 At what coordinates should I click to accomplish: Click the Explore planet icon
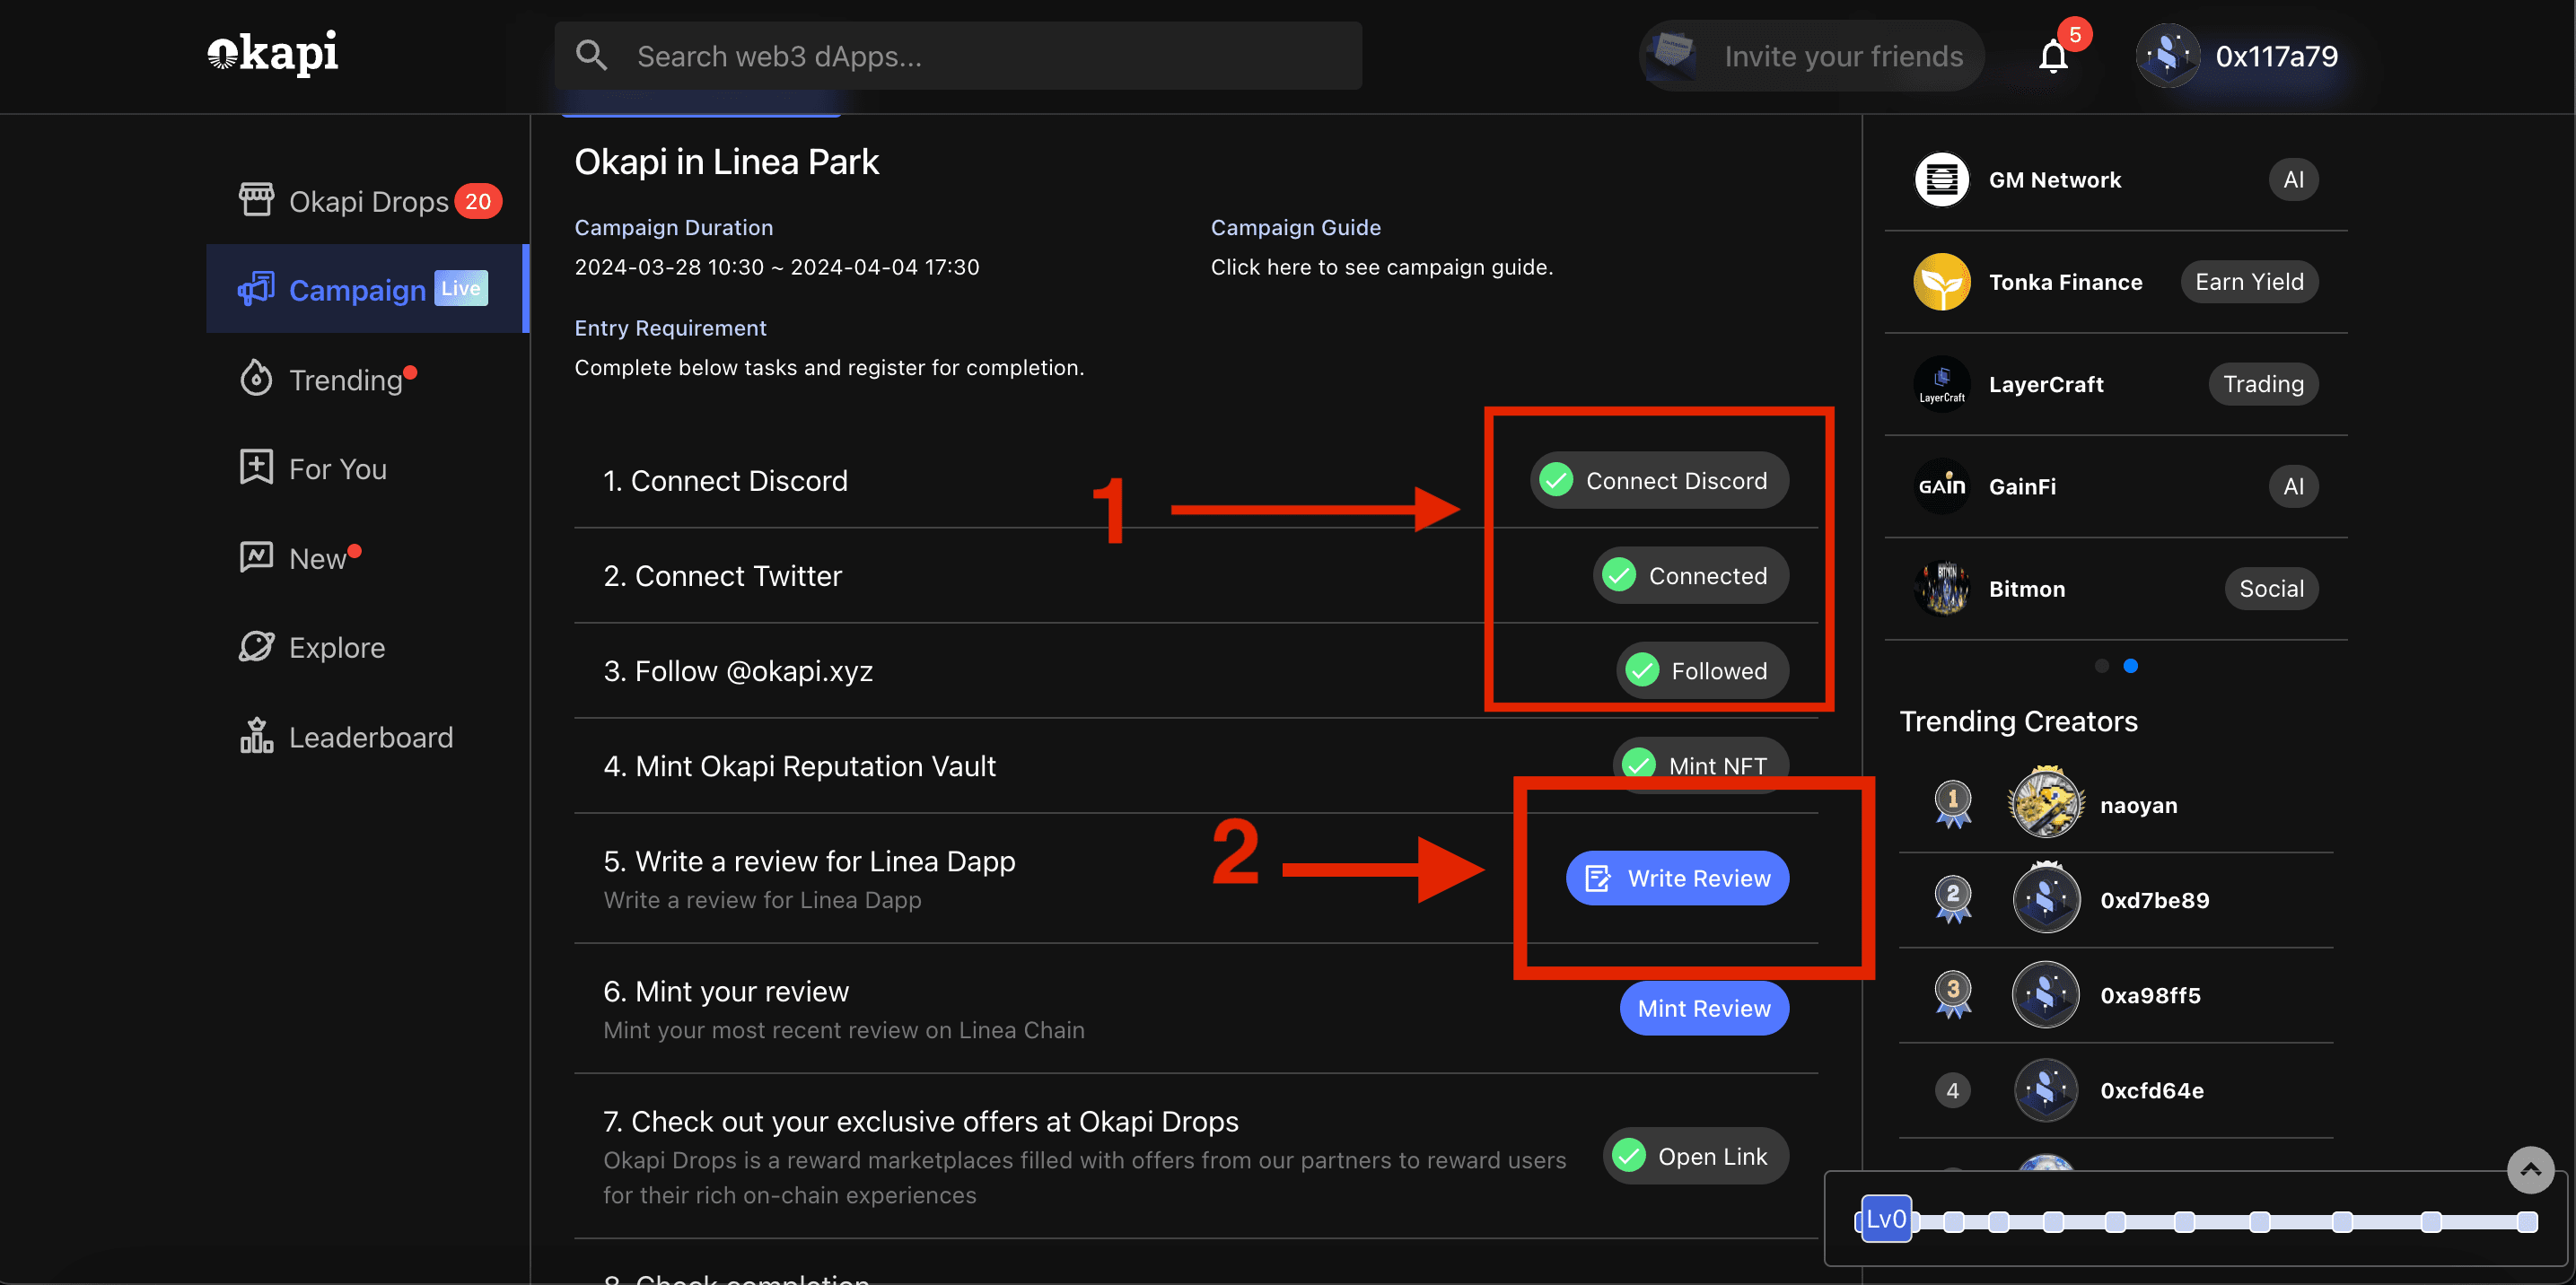coord(256,646)
